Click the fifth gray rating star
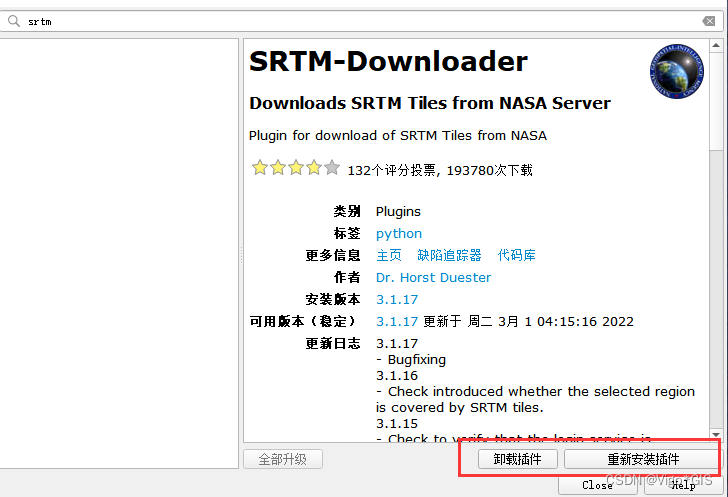 click(x=332, y=167)
